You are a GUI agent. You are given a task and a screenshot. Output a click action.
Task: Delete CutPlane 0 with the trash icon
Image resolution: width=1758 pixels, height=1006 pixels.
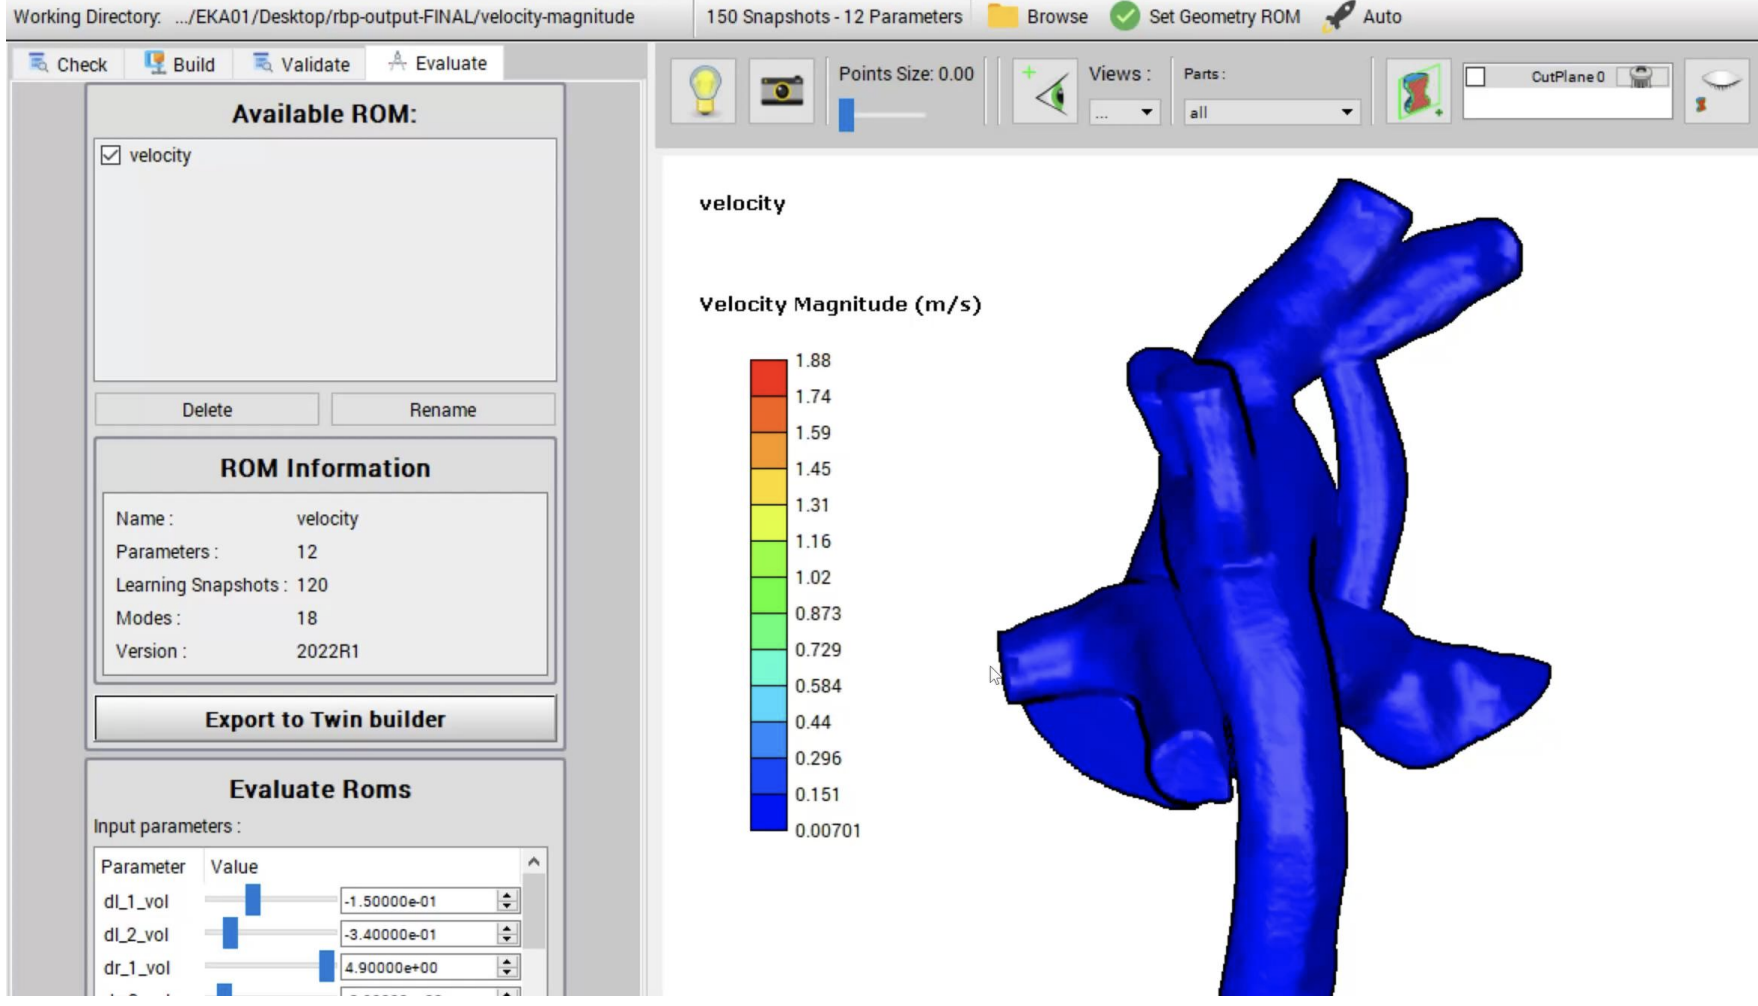click(1640, 77)
